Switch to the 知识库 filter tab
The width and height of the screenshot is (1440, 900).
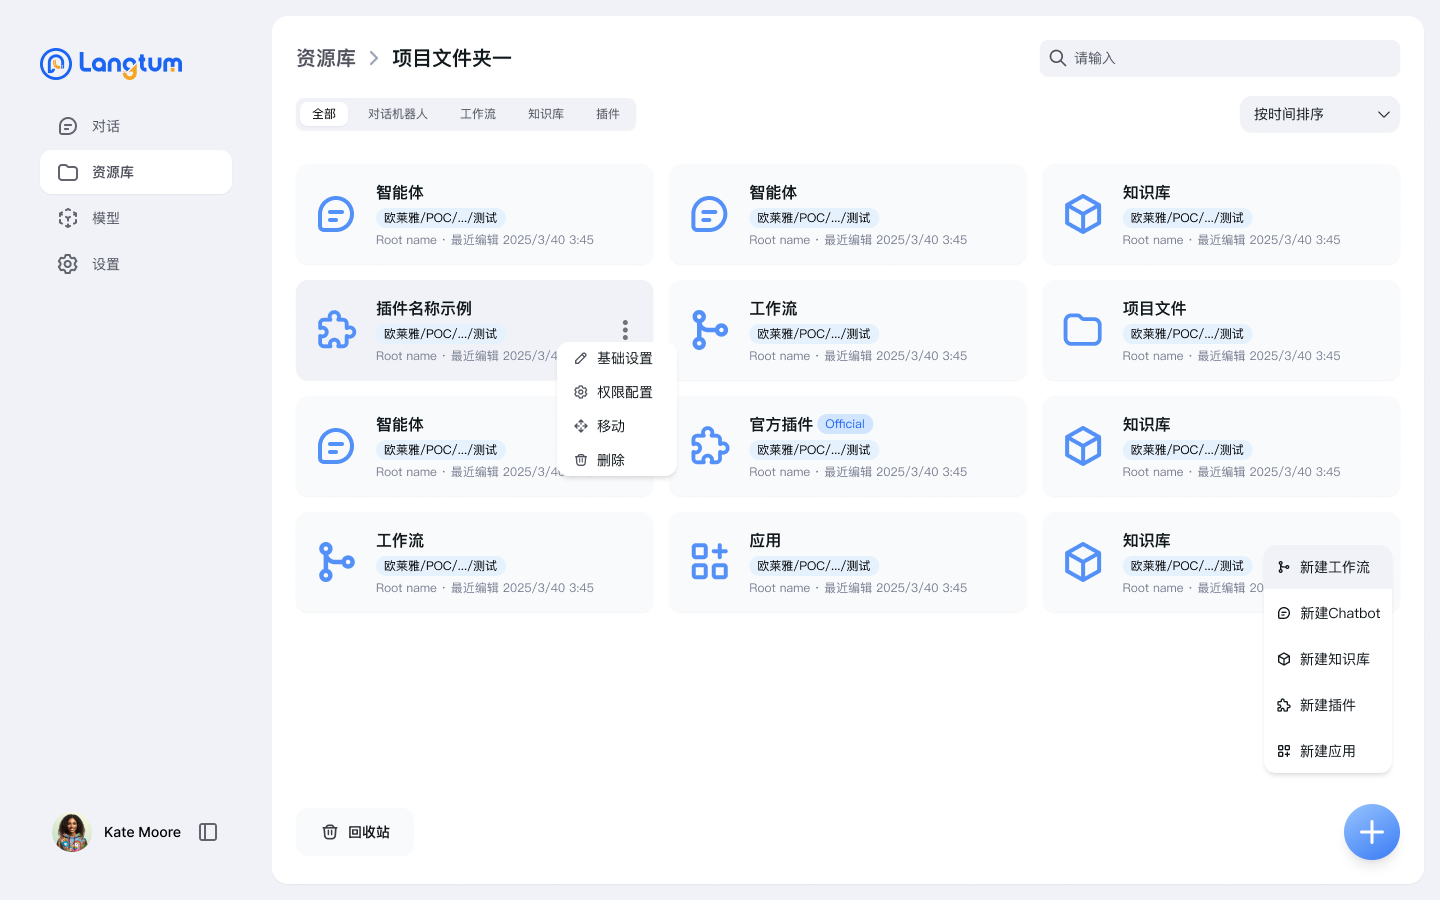(x=546, y=114)
